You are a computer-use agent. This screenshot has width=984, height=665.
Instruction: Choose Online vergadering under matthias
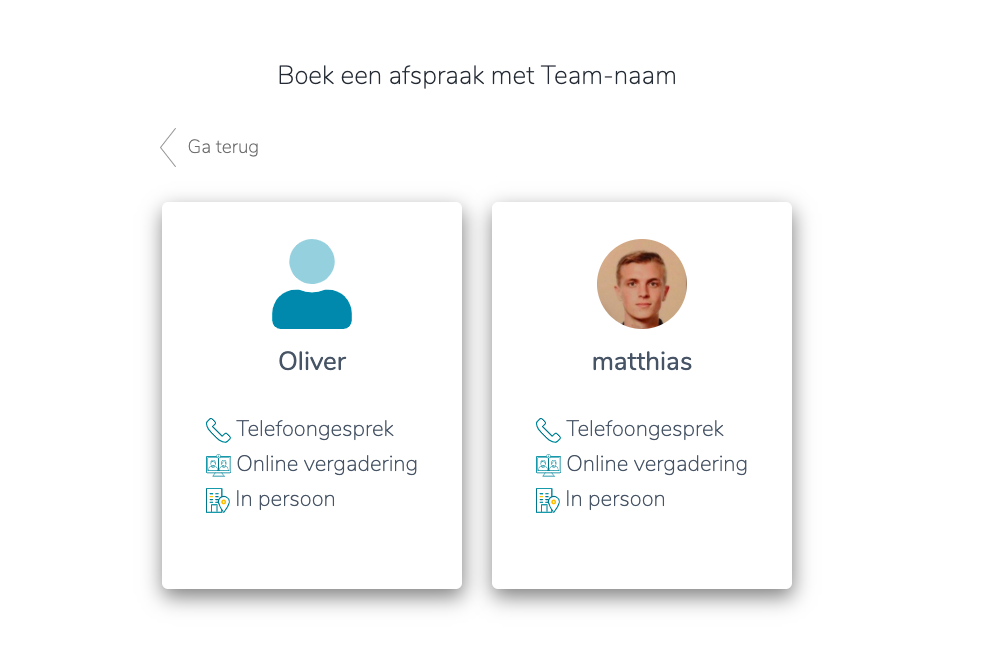pyautogui.click(x=657, y=464)
